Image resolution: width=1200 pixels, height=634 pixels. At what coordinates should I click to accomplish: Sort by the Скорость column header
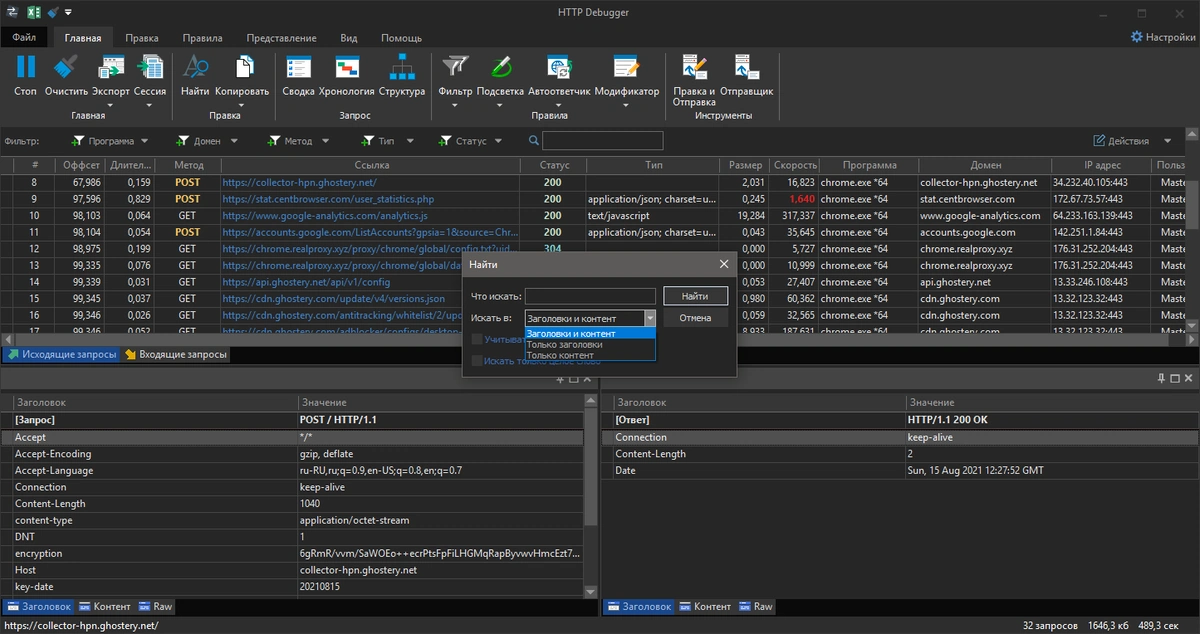point(795,165)
